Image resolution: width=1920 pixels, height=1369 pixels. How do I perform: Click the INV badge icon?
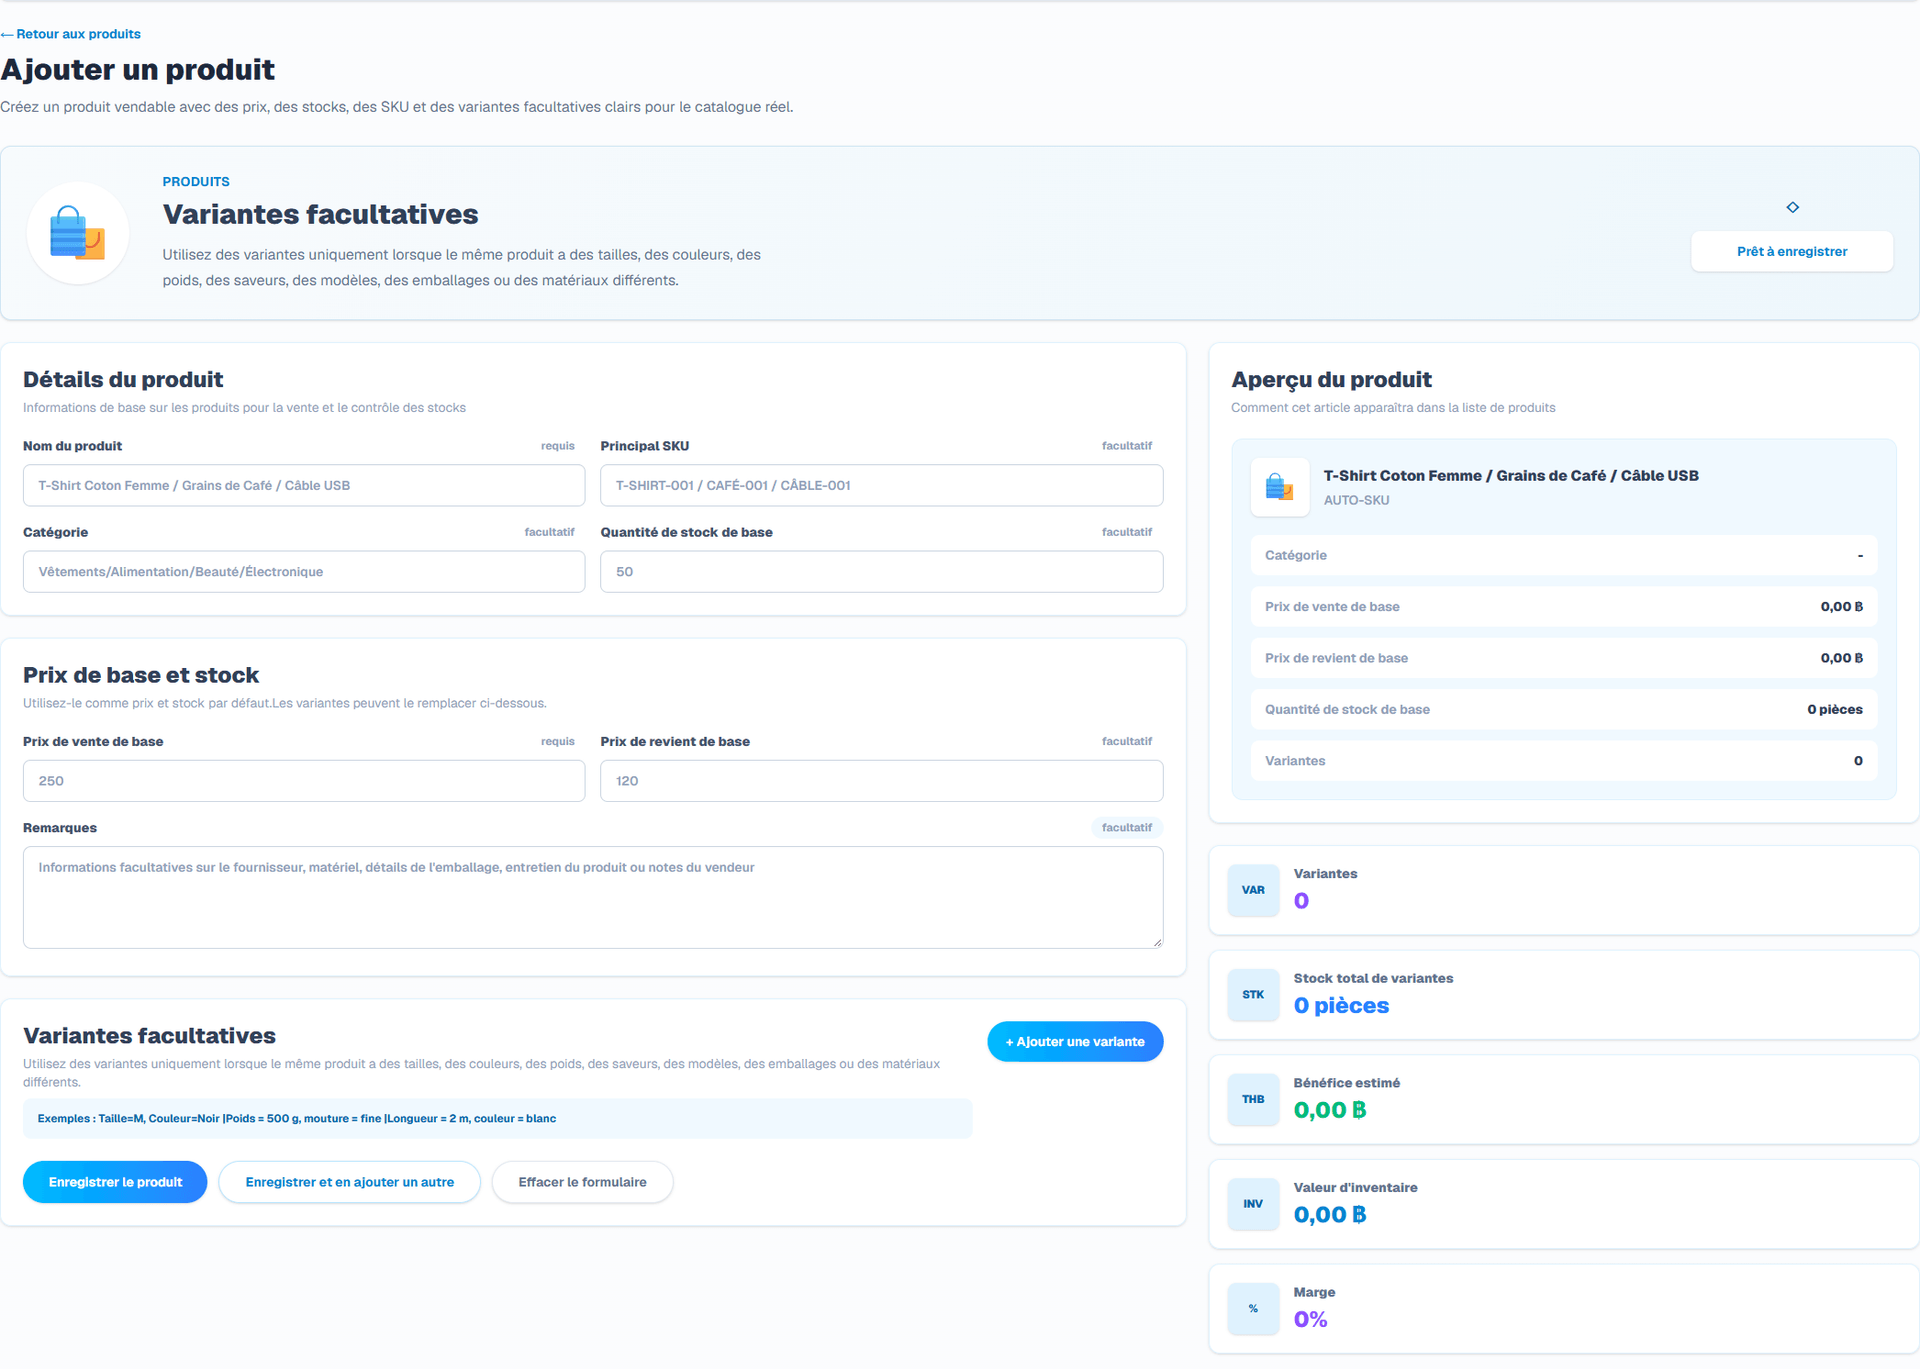pos(1253,1204)
